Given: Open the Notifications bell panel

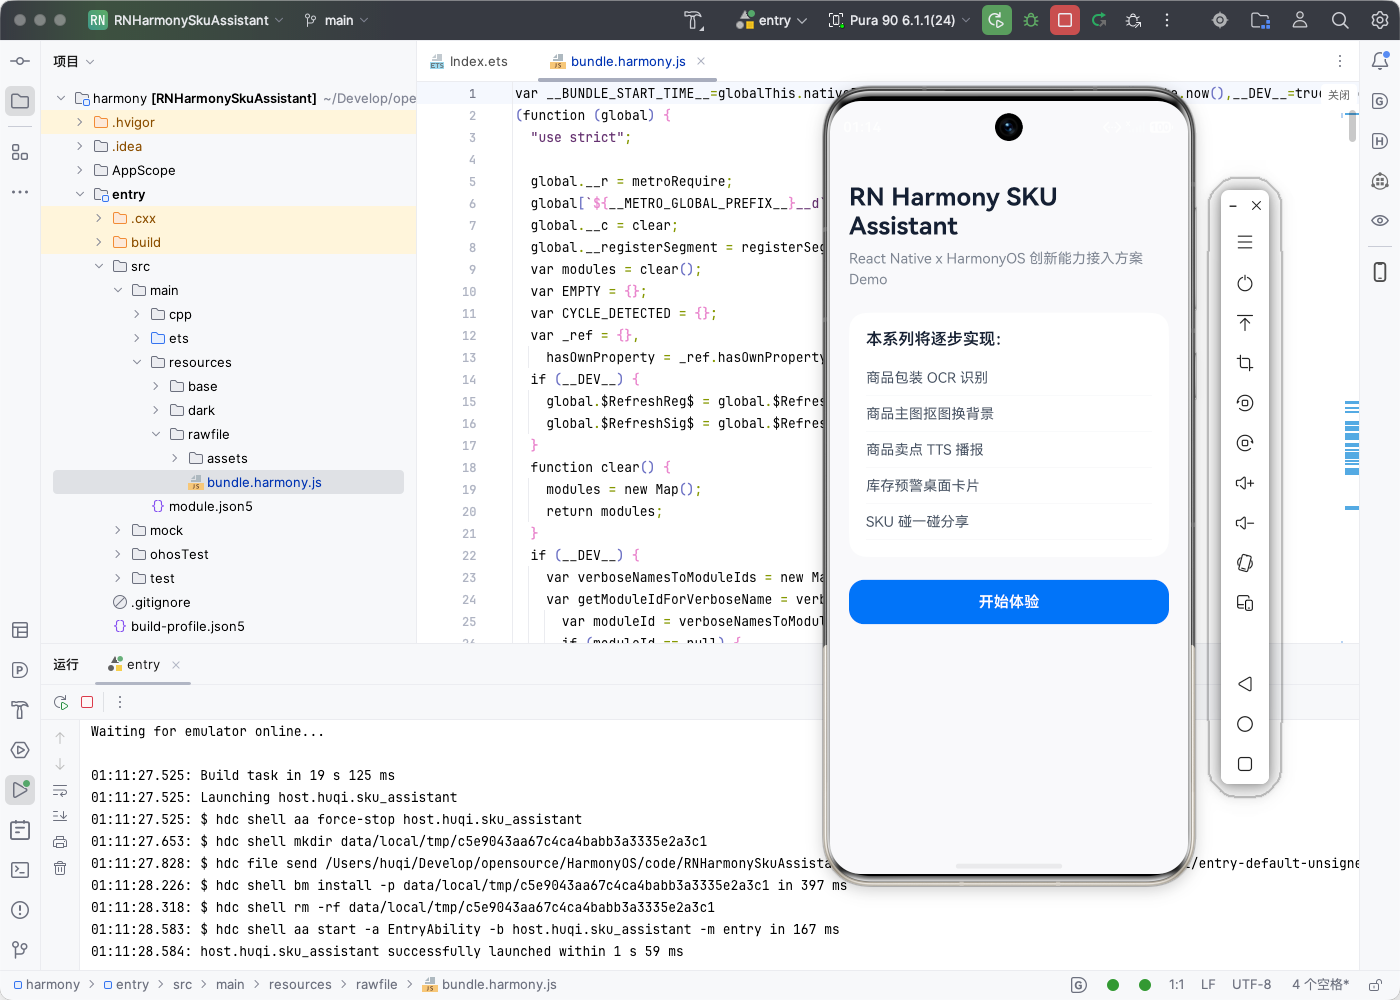Looking at the screenshot, I should pyautogui.click(x=1380, y=61).
